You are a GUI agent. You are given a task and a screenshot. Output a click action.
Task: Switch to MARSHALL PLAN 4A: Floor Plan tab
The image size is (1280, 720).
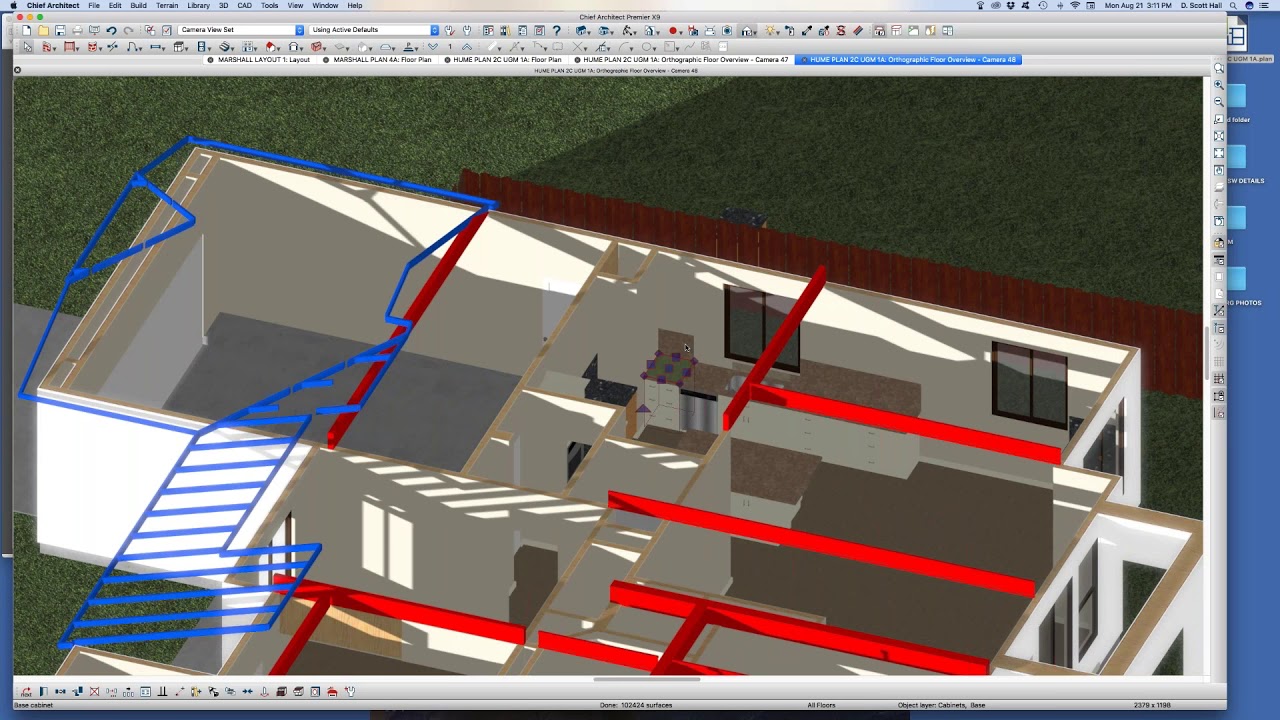(382, 60)
